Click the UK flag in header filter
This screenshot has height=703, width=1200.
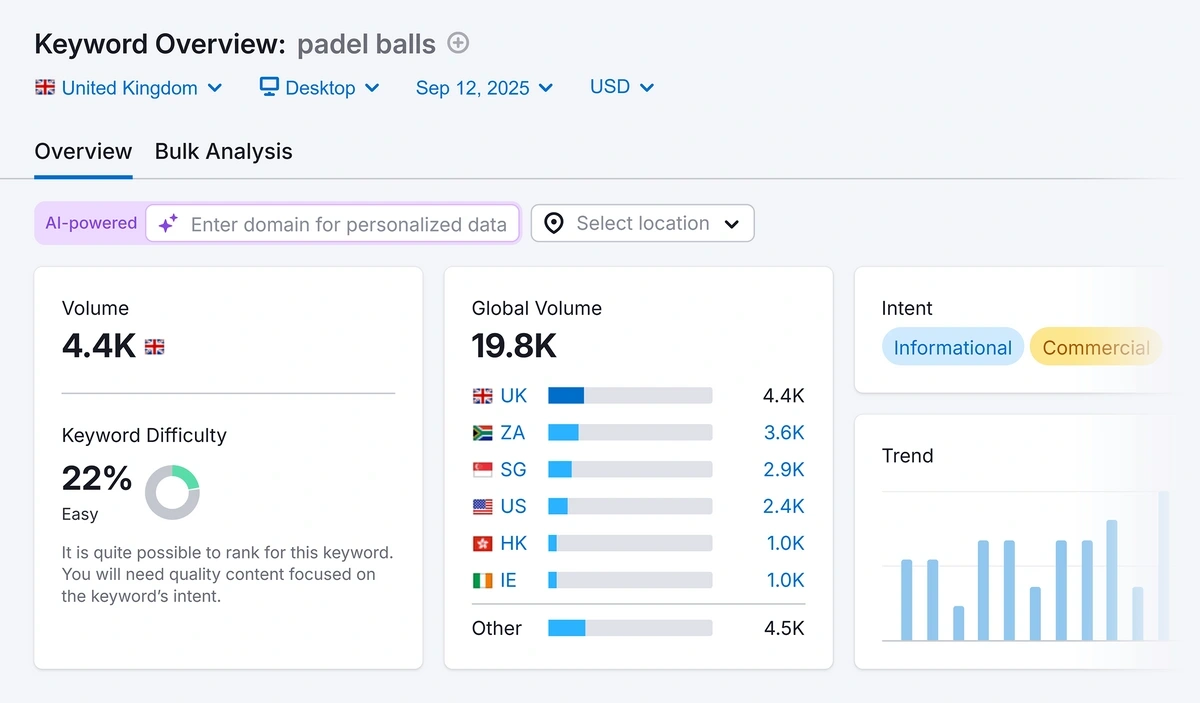(45, 87)
